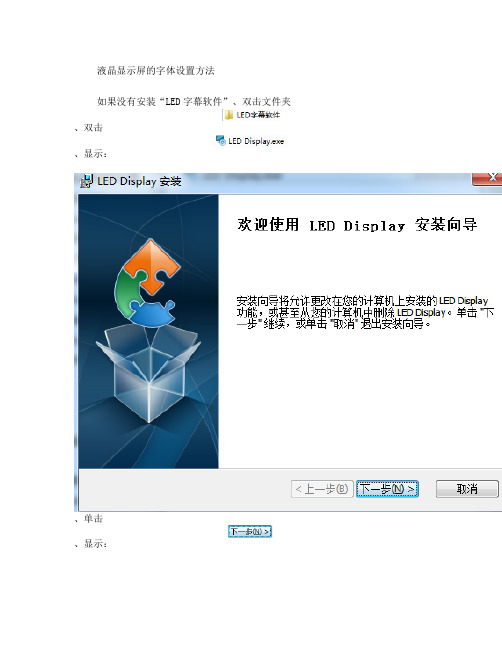Click the greyed 上一步(B) back button
This screenshot has width=502, height=649.
[322, 489]
